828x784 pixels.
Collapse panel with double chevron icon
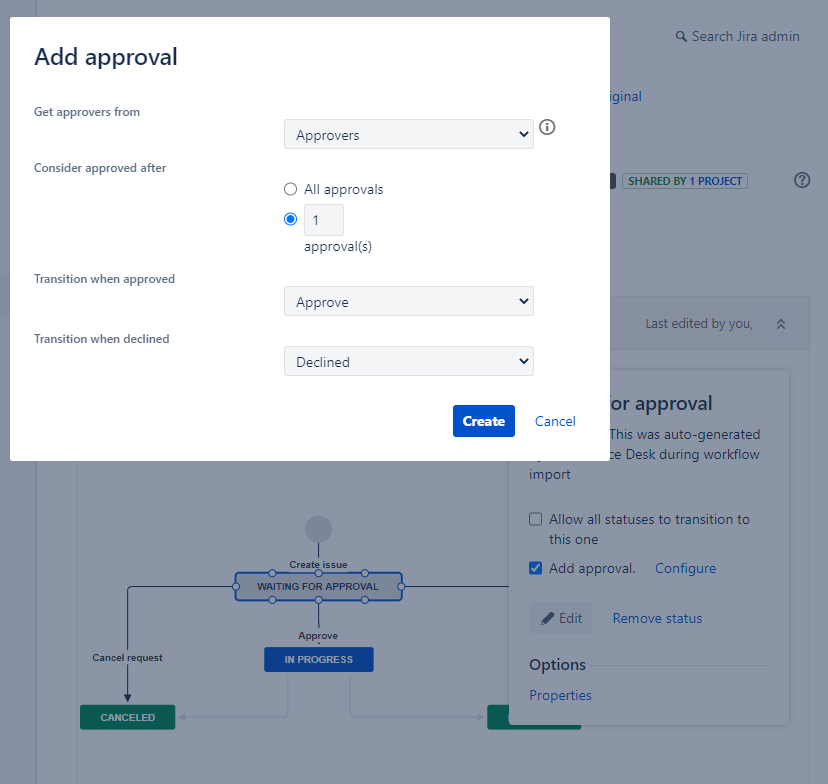780,324
